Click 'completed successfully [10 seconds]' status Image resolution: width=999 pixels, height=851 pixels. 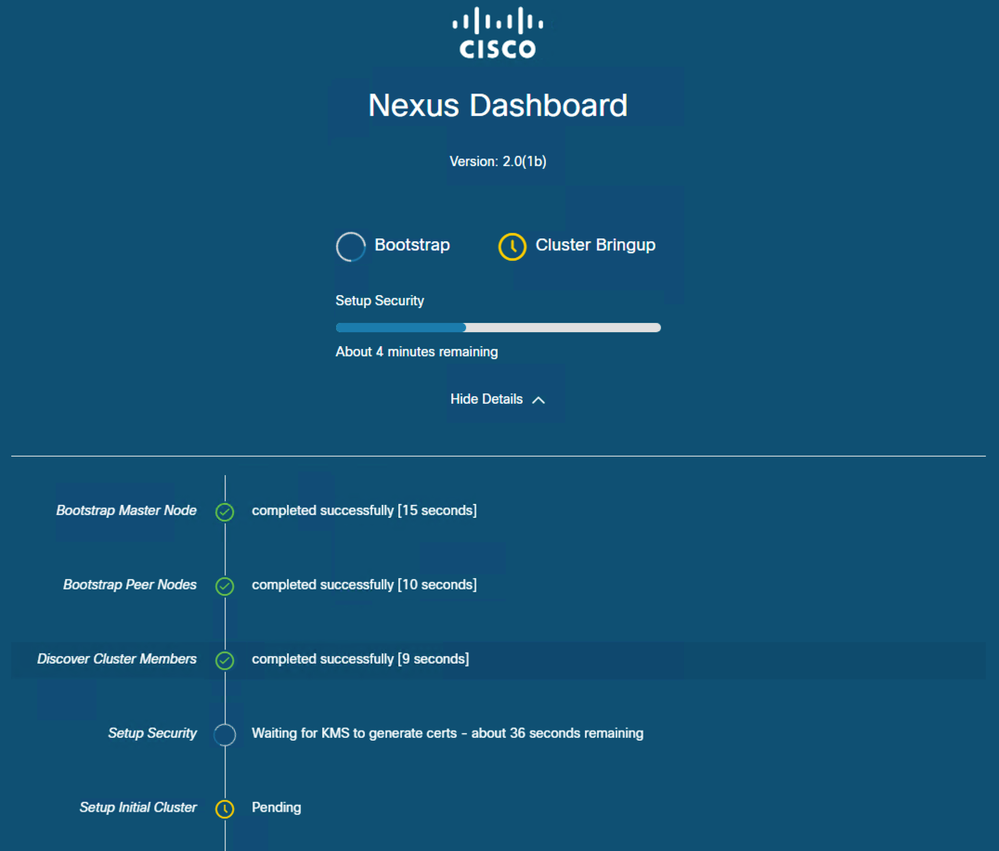coord(364,585)
